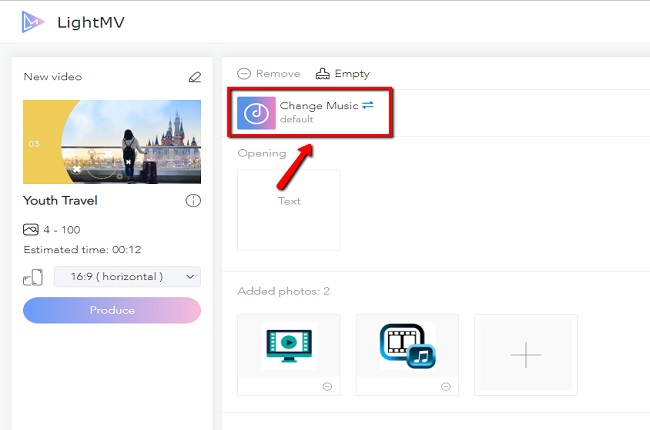Click the Change Music swap arrows
This screenshot has height=430, width=650.
pyautogui.click(x=367, y=105)
